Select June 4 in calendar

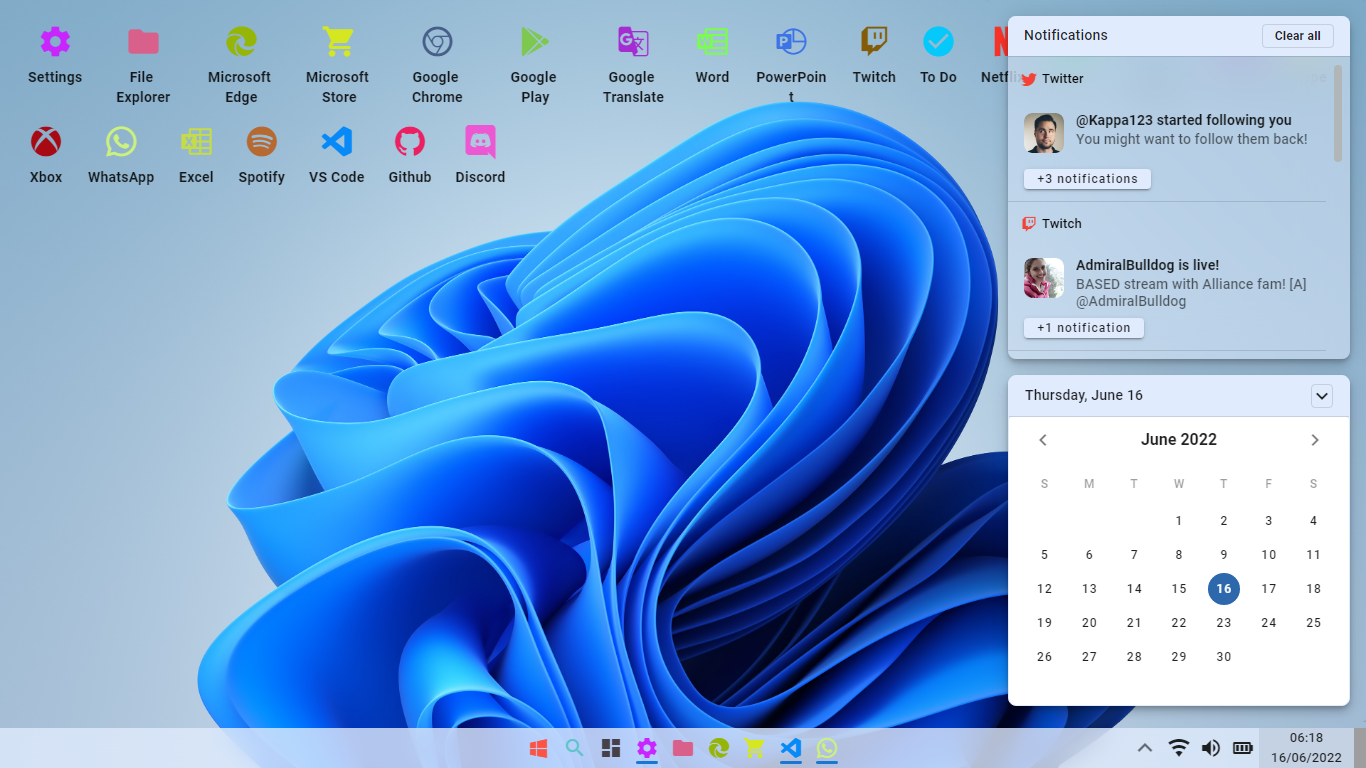pos(1314,521)
